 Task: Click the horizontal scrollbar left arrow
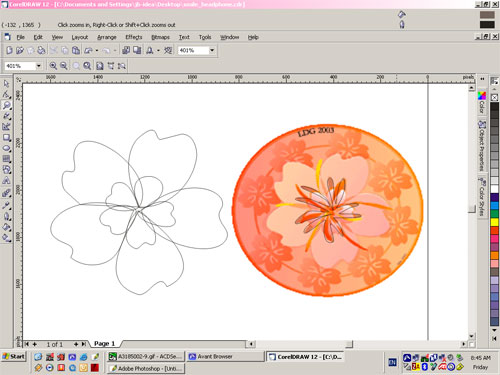251,344
